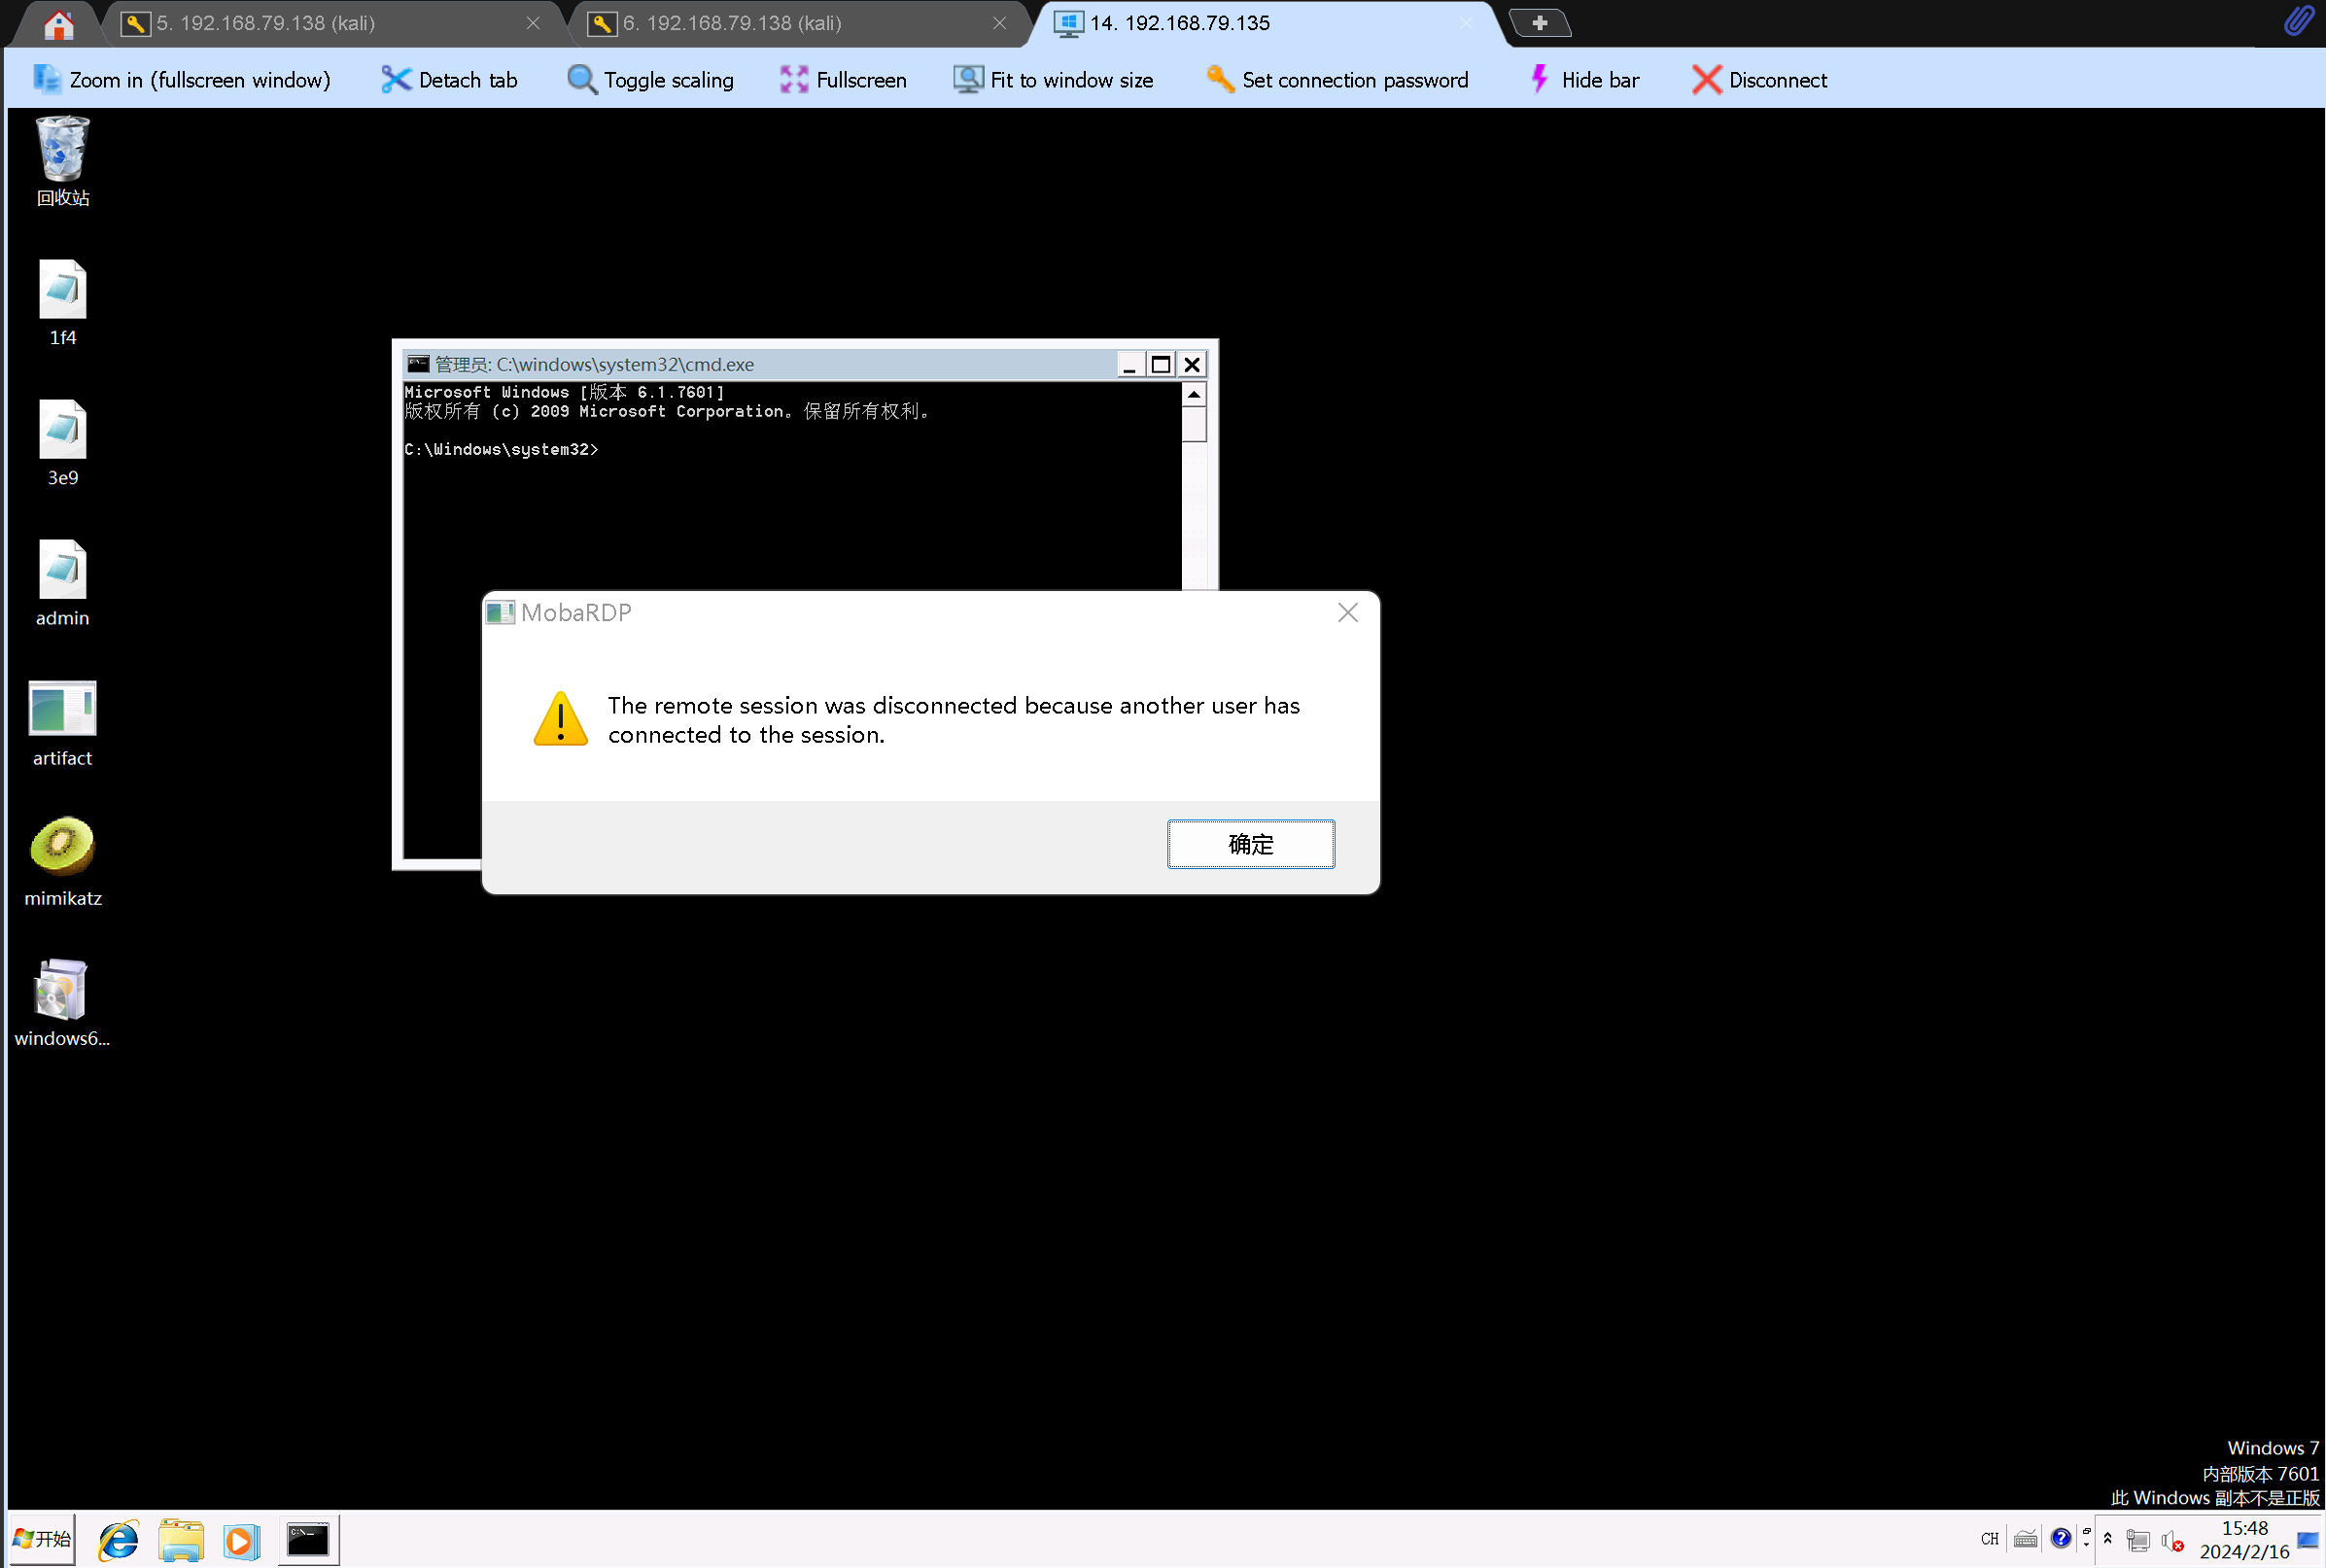Screen dimensions: 2326x1568
Task: Click the Detach tab scissors icon
Action: [396, 80]
